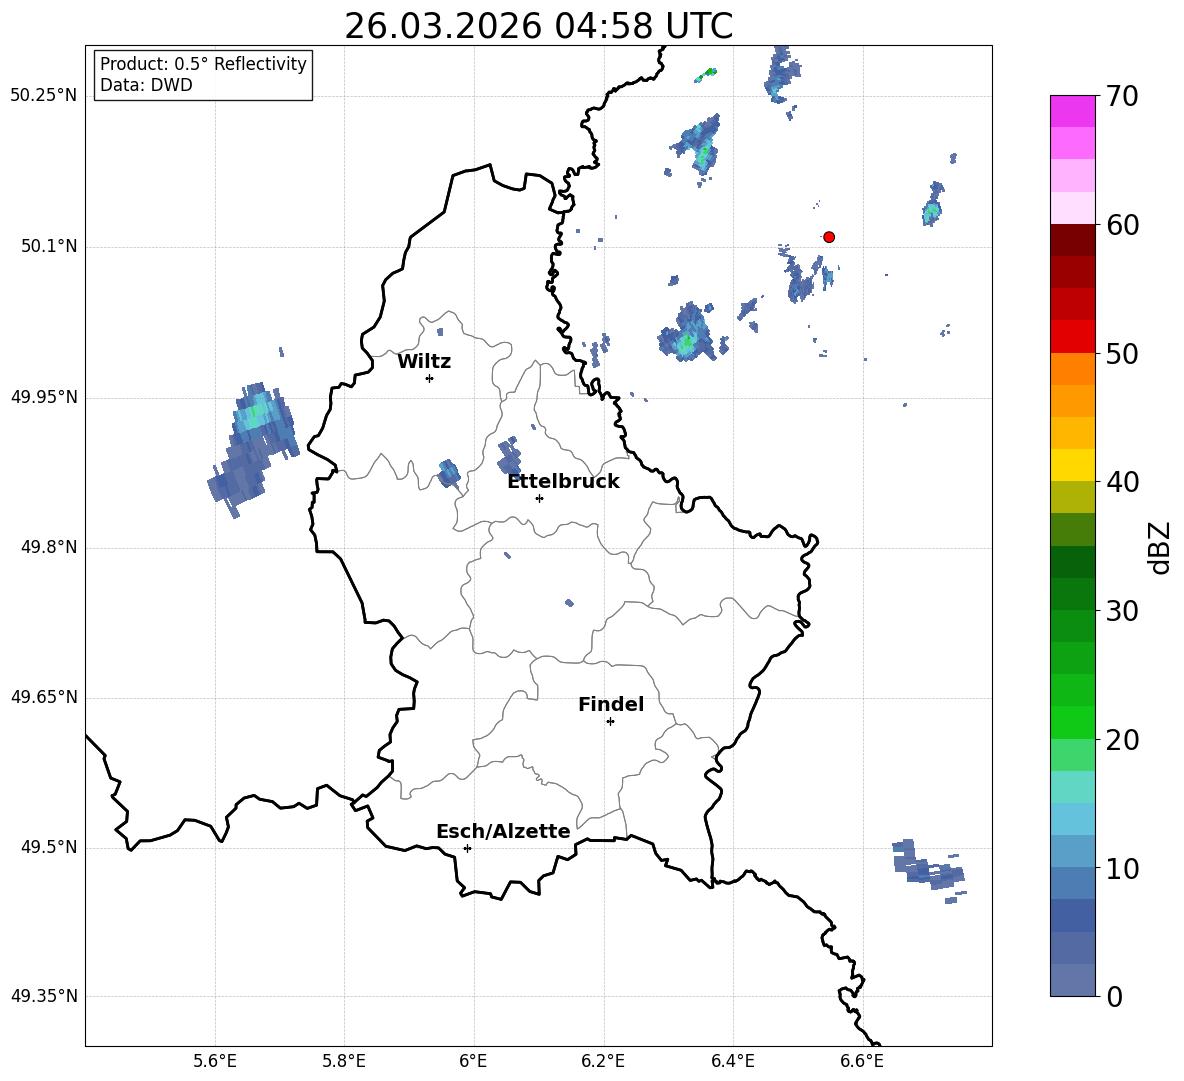Click the Product: 0.5° Reflectivity text
The width and height of the screenshot is (1184, 1081).
tap(203, 64)
